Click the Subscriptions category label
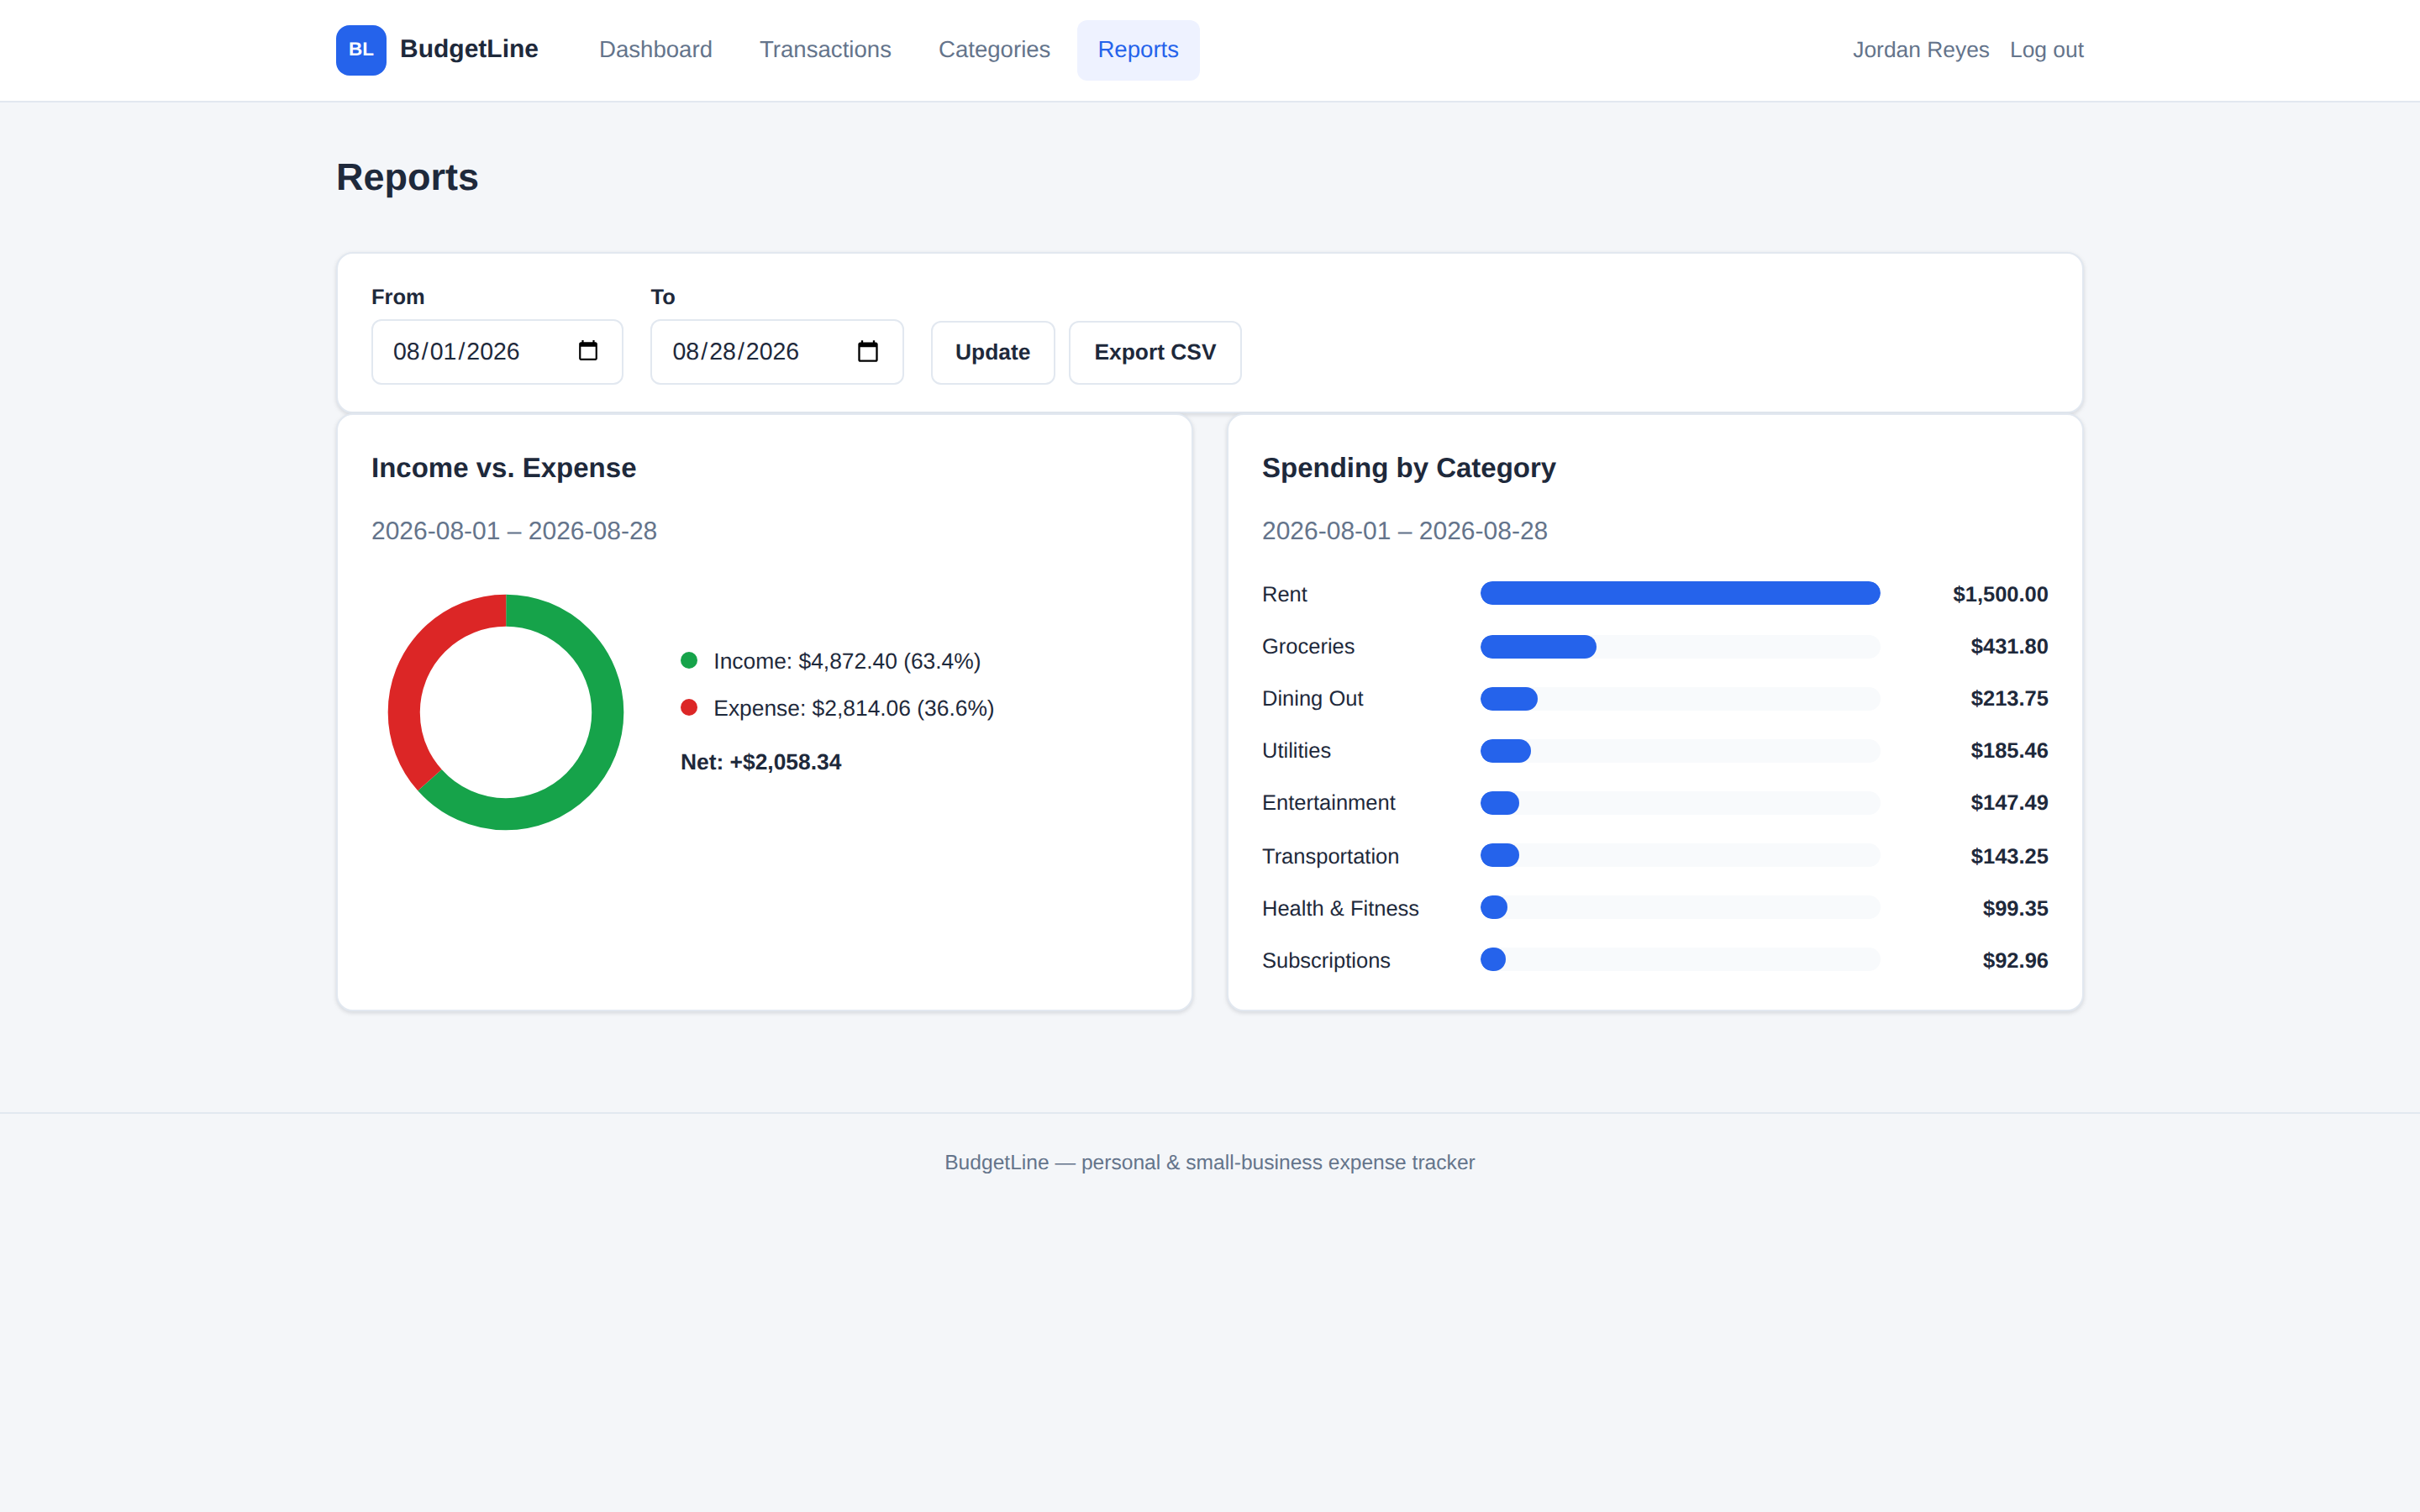 pos(1326,960)
